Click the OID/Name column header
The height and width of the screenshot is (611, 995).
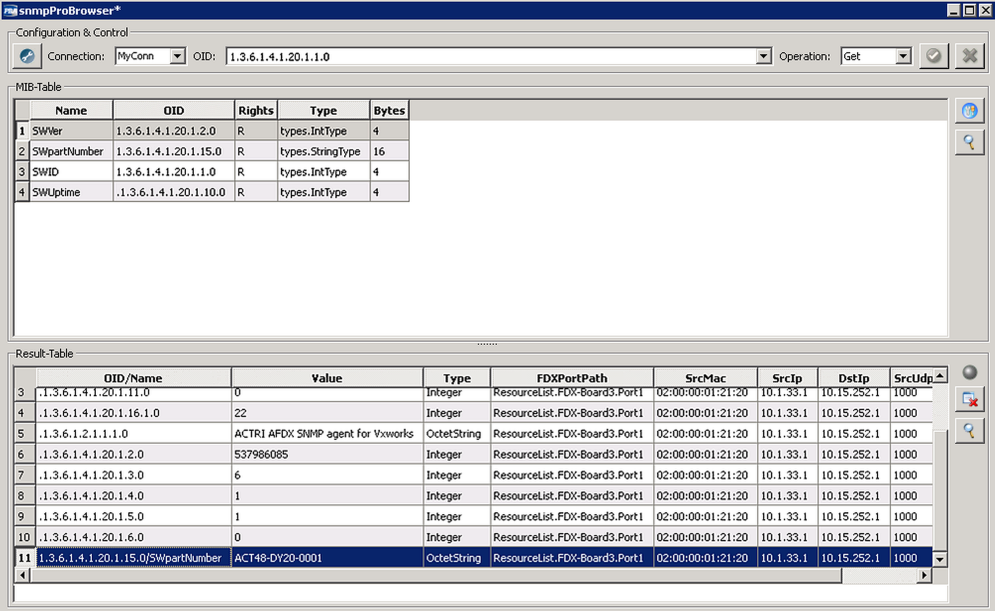[130, 377]
